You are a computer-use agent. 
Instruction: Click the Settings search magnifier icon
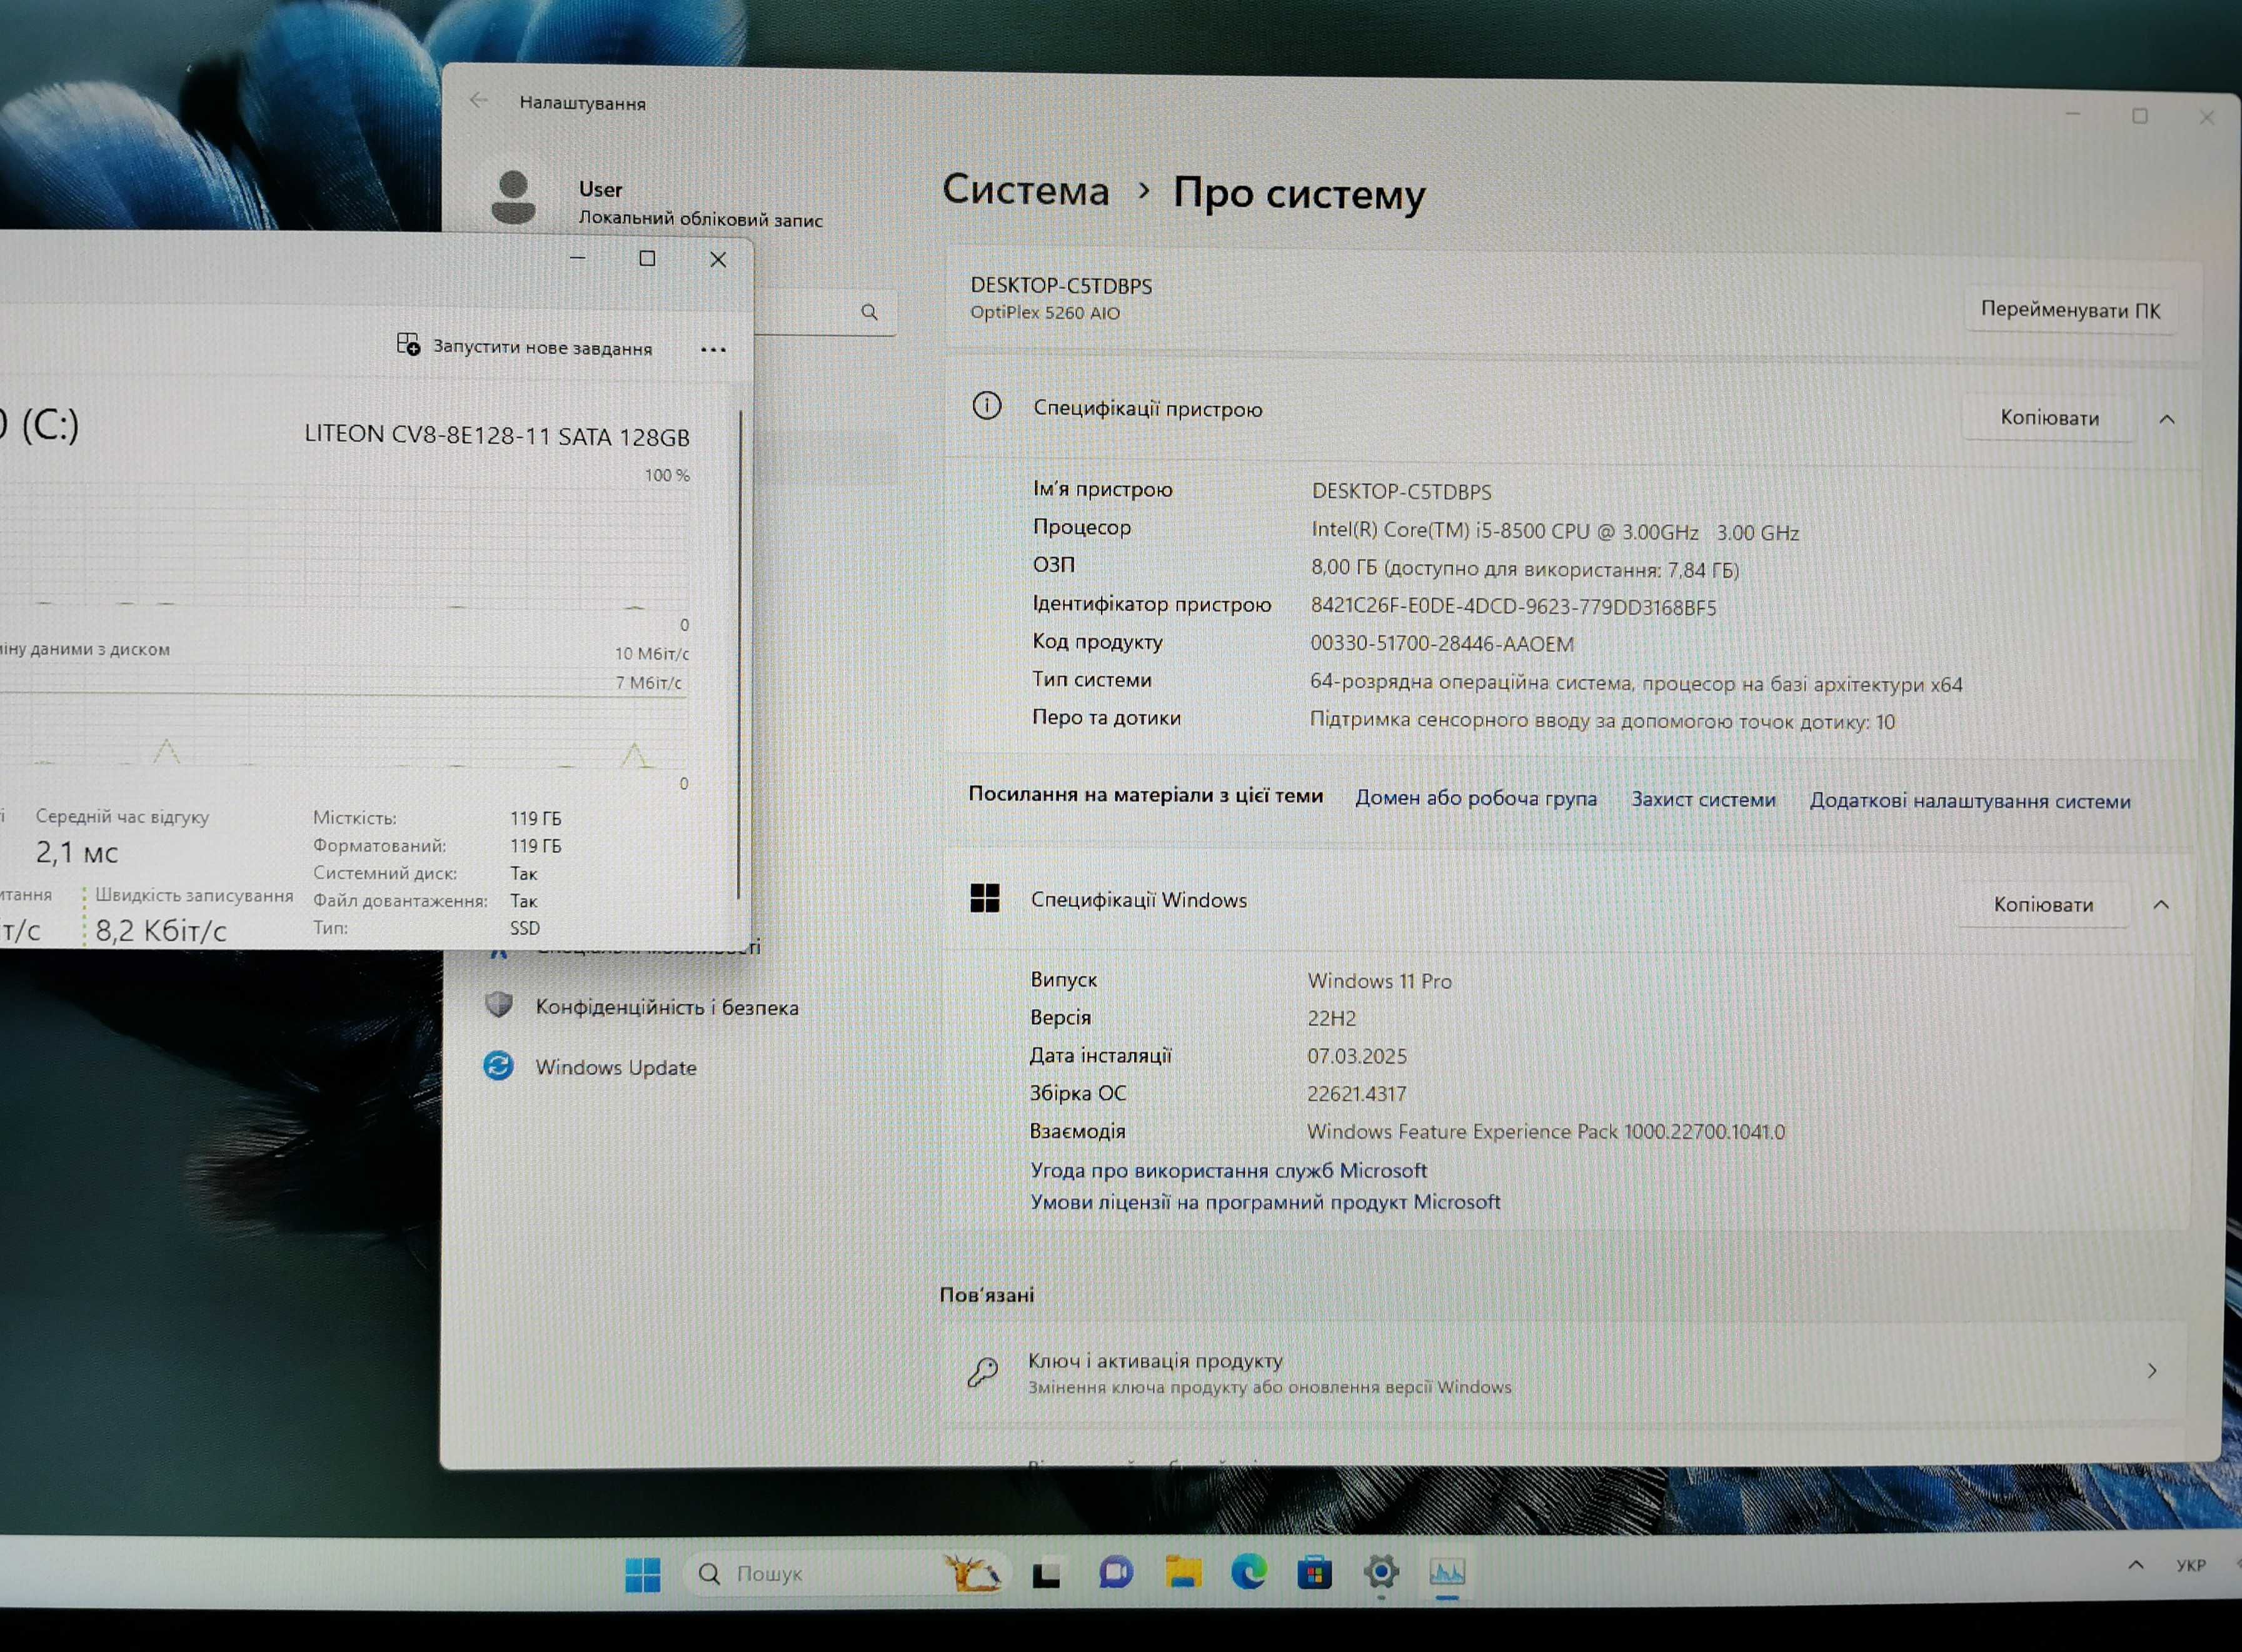point(869,312)
